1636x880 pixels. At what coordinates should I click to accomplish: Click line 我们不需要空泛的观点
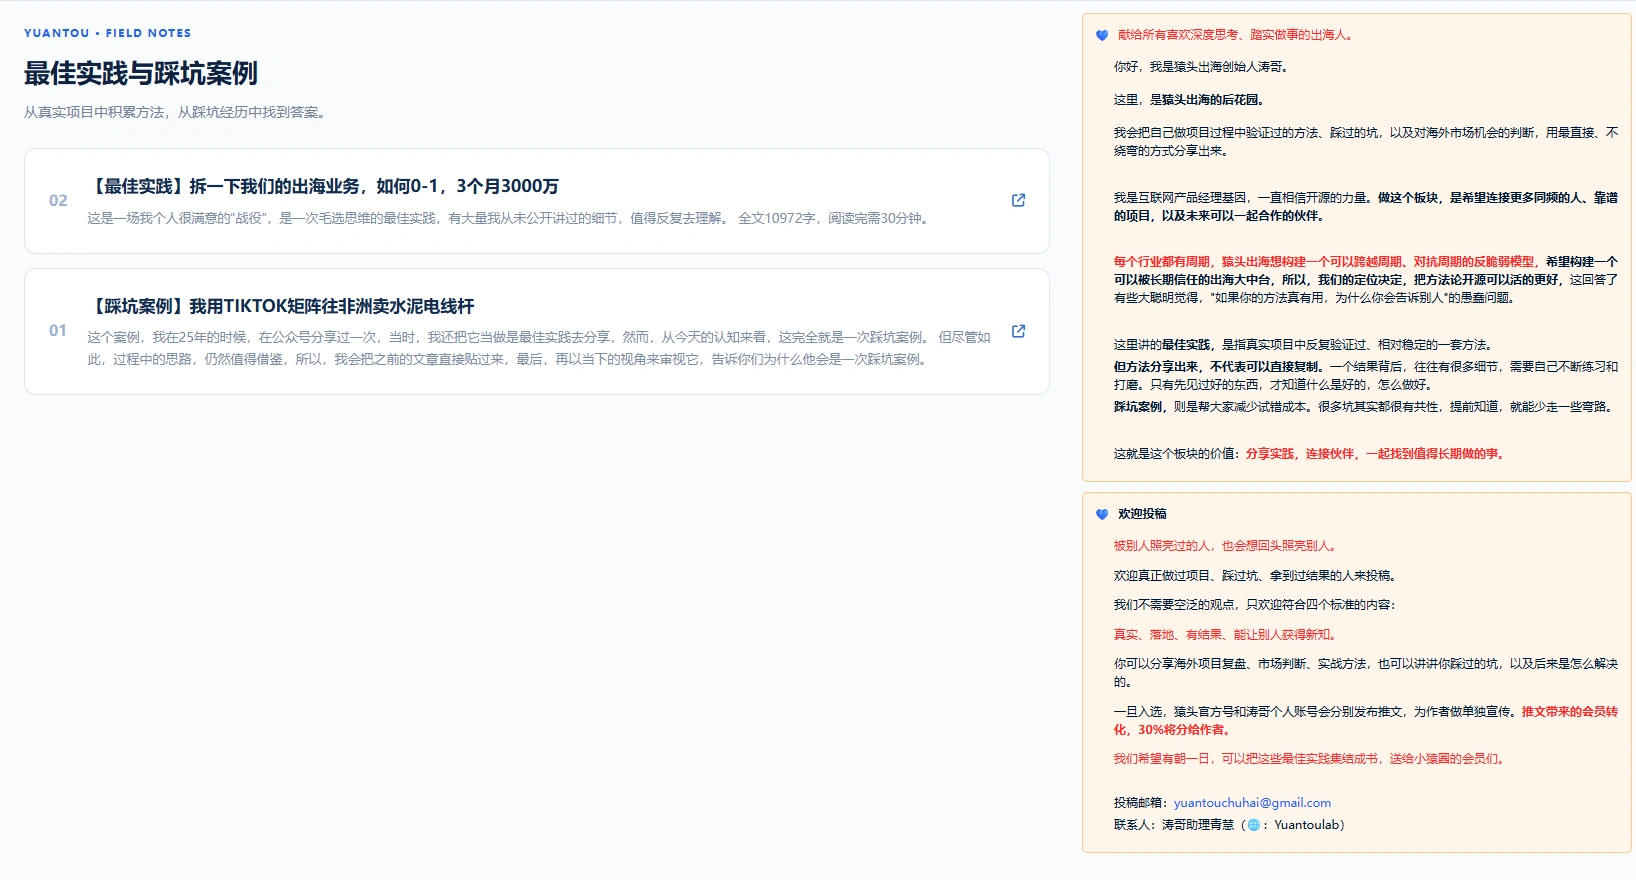point(1255,605)
